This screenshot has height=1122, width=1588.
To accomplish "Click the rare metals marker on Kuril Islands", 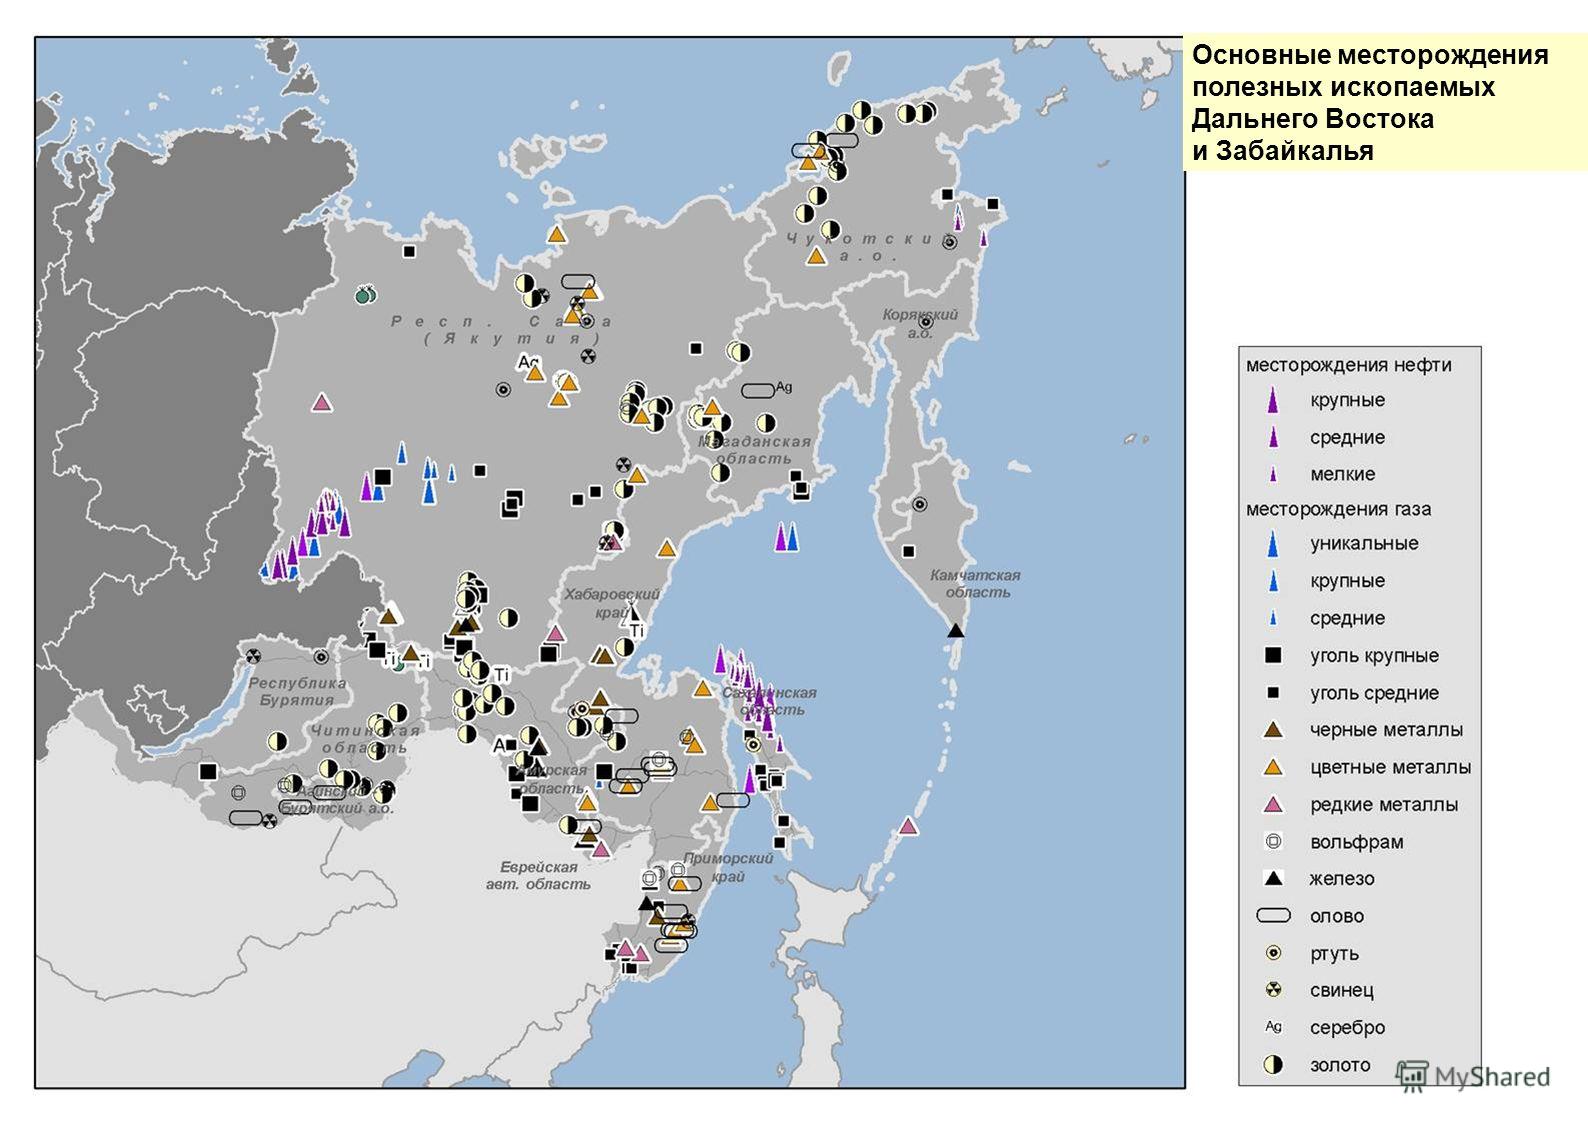I will tap(908, 826).
